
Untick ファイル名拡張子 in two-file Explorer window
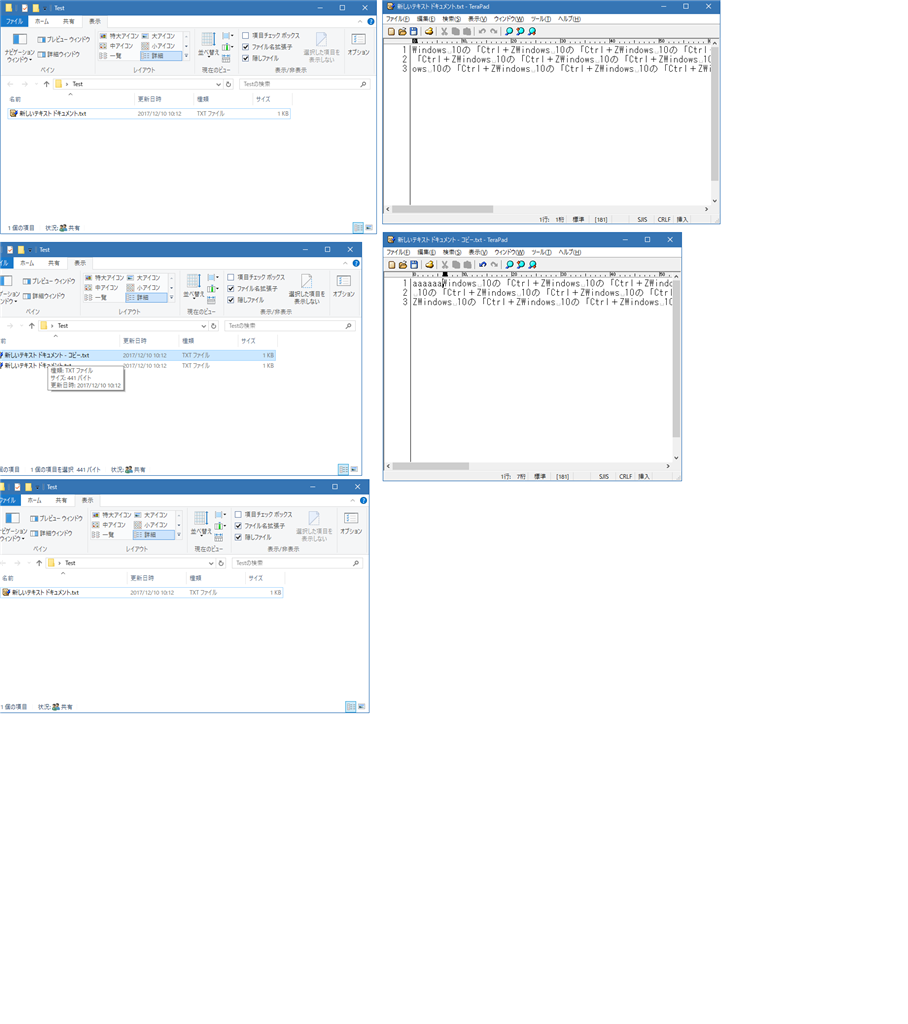231,289
